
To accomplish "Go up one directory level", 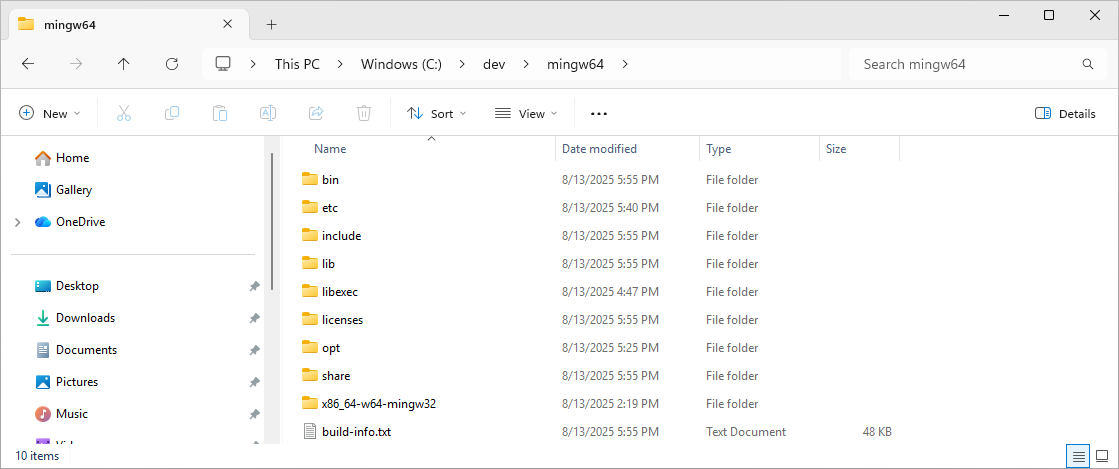I will [x=124, y=64].
